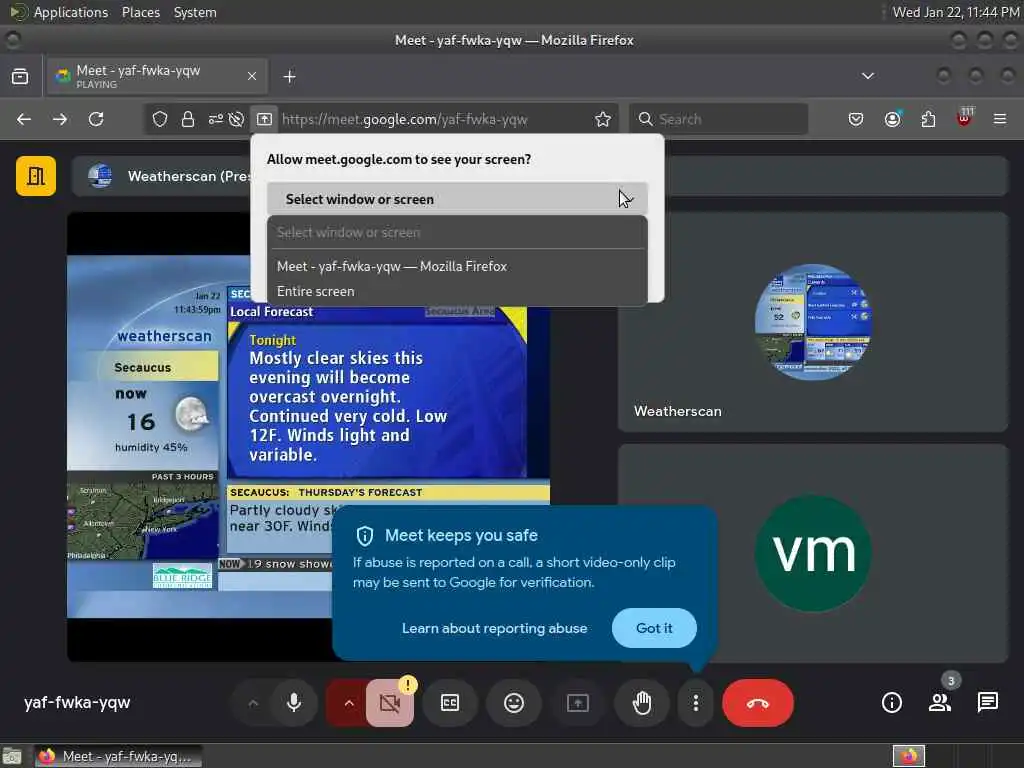This screenshot has width=1024, height=768.
Task: Open a new tab with plus button
Action: 289,76
